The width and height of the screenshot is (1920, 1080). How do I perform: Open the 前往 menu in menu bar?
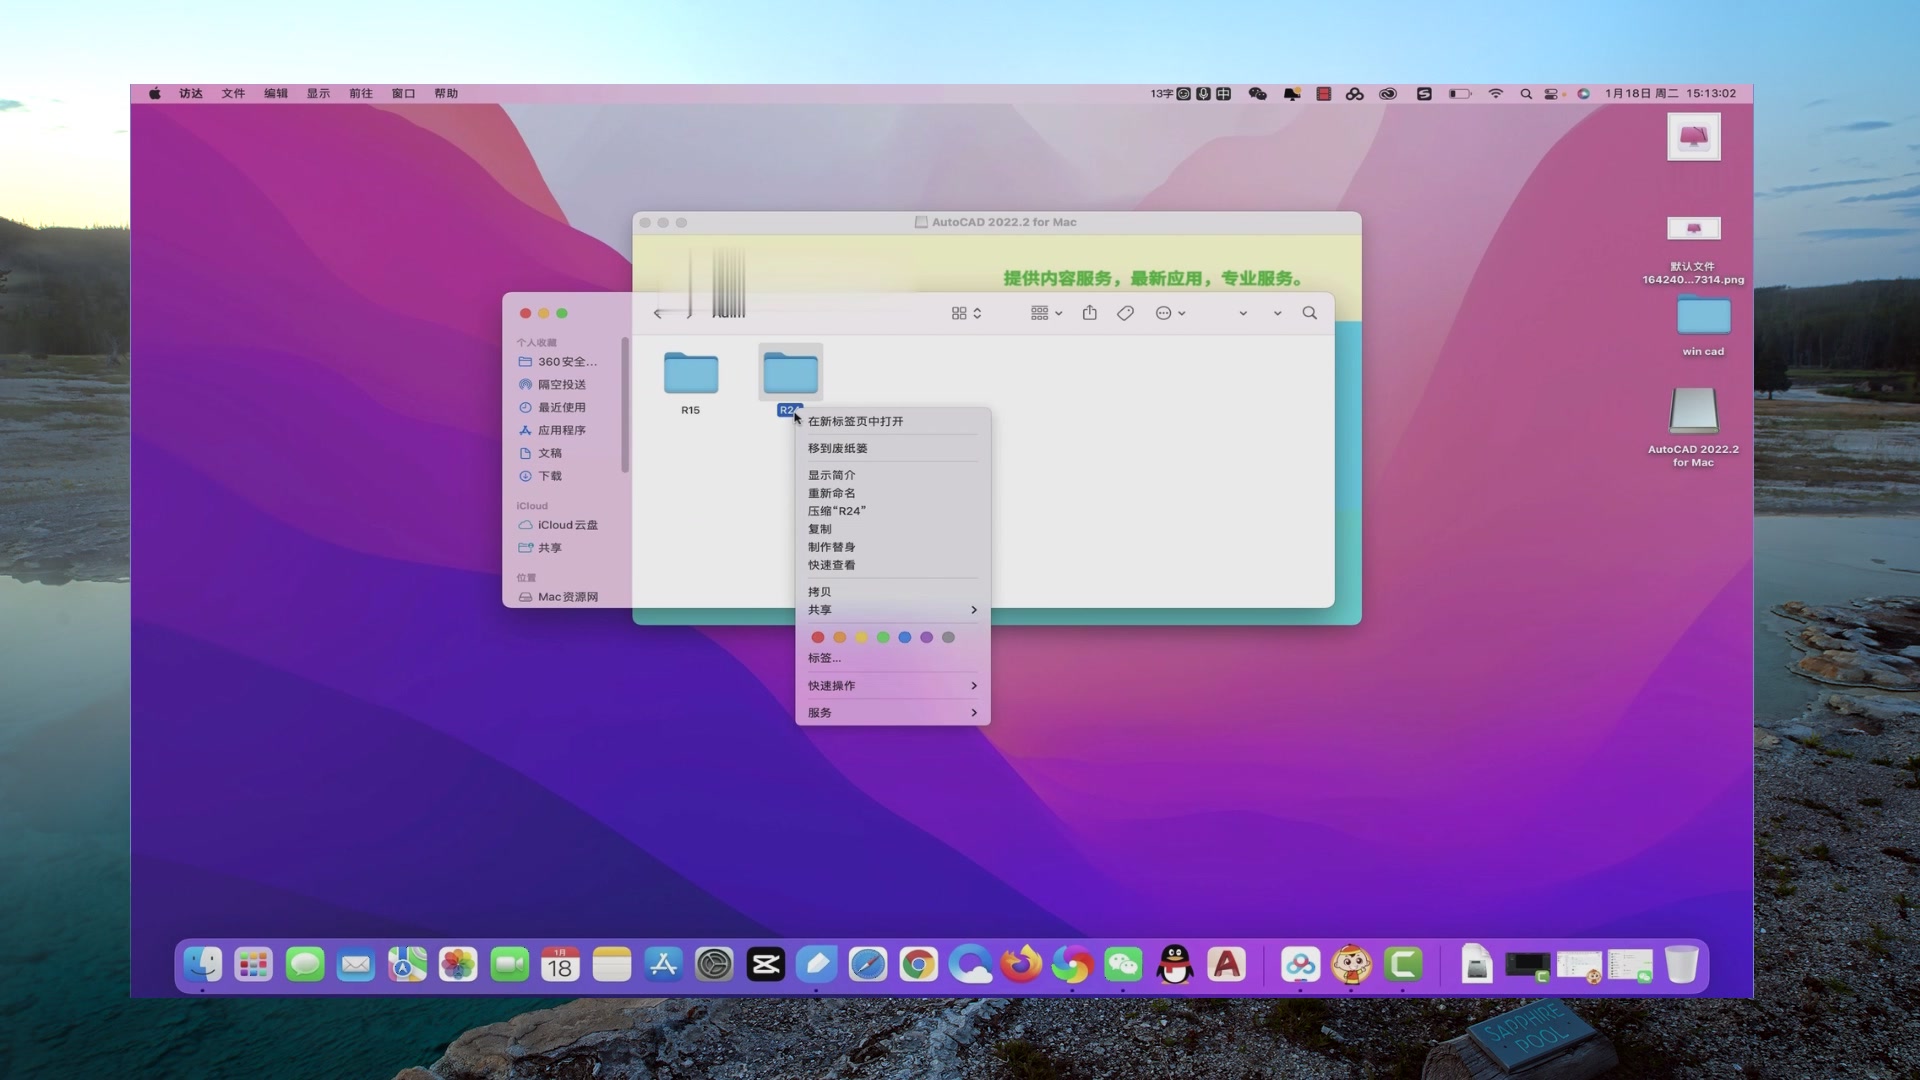point(360,93)
